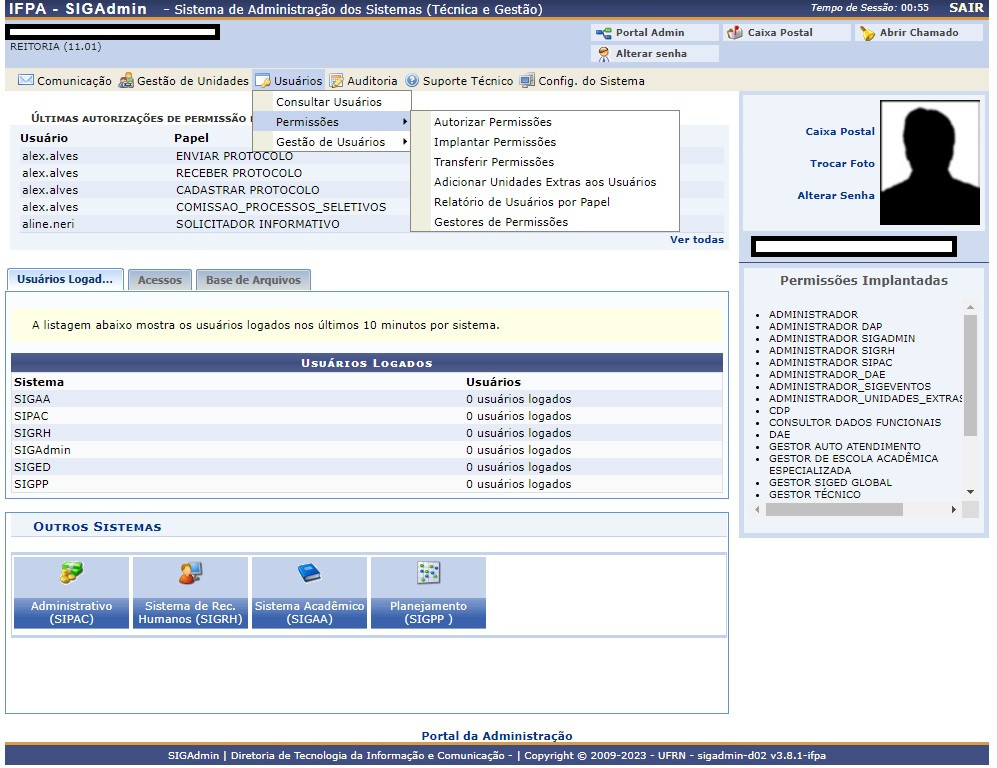Image resolution: width=997 pixels, height=768 pixels.
Task: Click the Abrir Chamado bell icon
Action: pyautogui.click(x=867, y=33)
